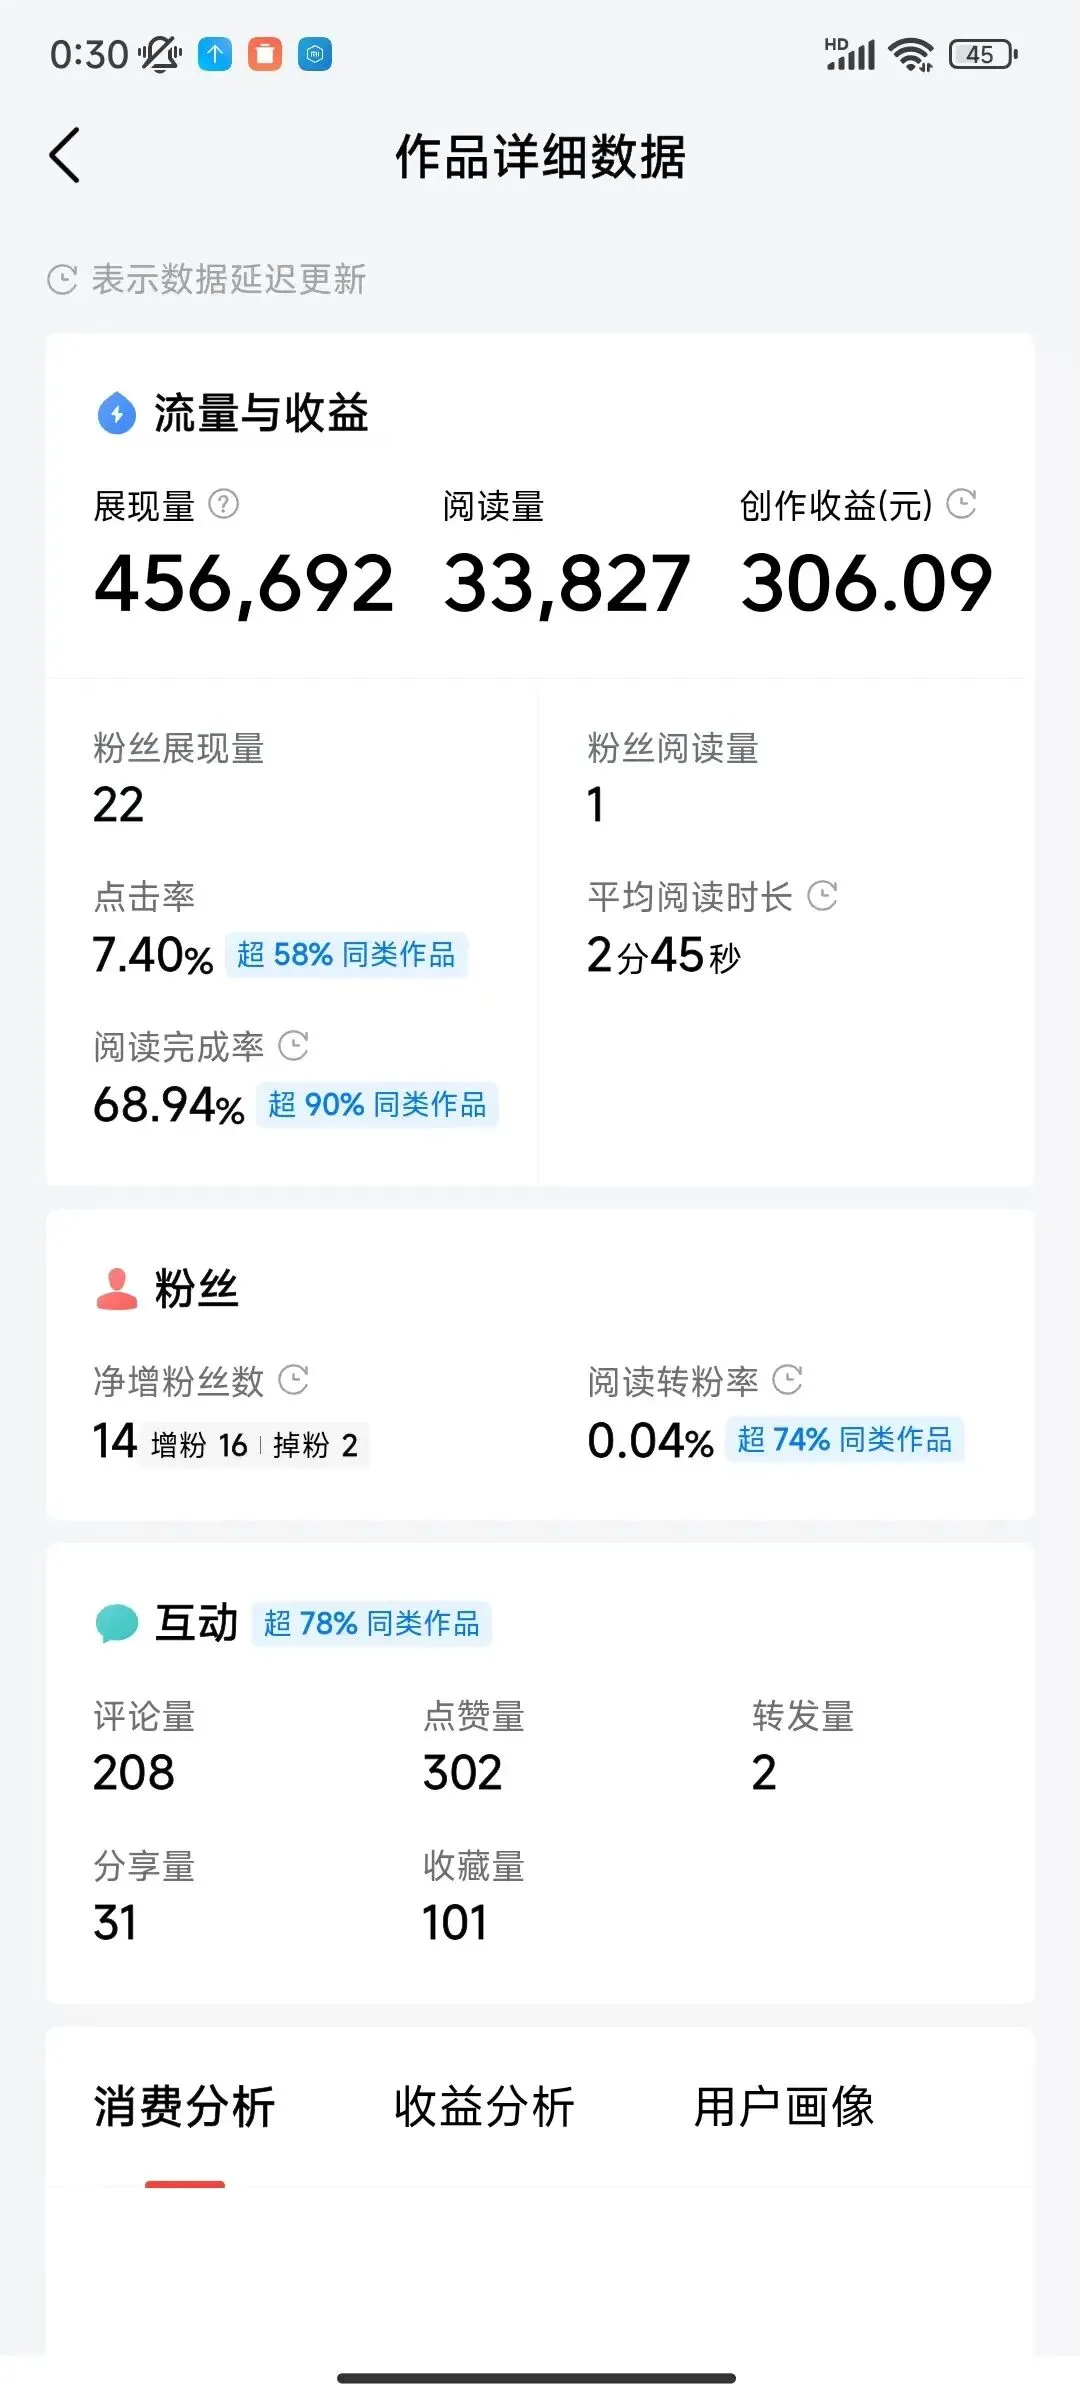Open the 用户画像 tab
1080x2400 pixels.
pos(784,2107)
